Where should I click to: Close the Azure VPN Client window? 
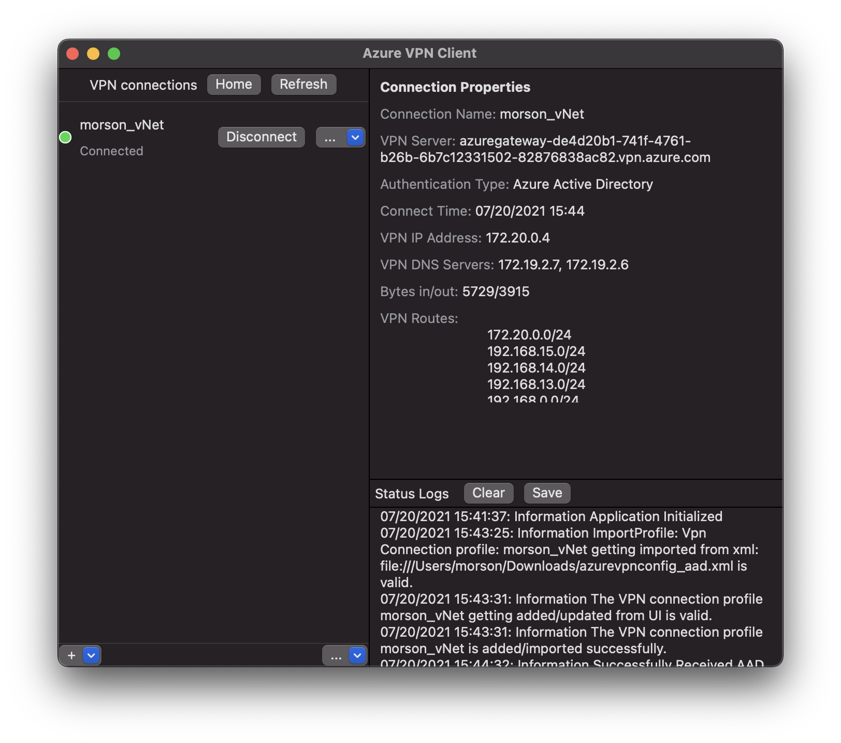72,53
